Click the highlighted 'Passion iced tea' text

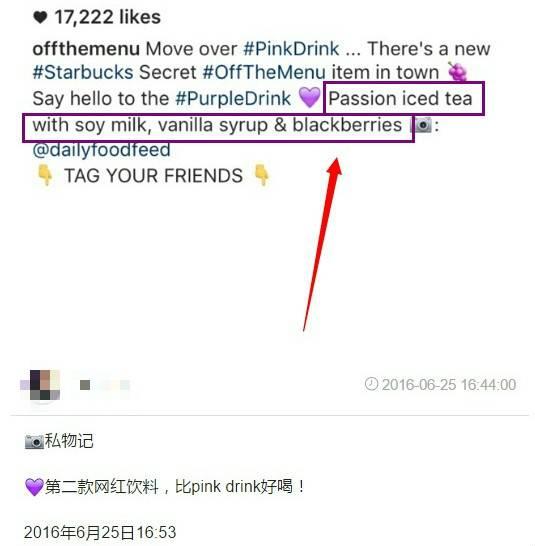401,99
